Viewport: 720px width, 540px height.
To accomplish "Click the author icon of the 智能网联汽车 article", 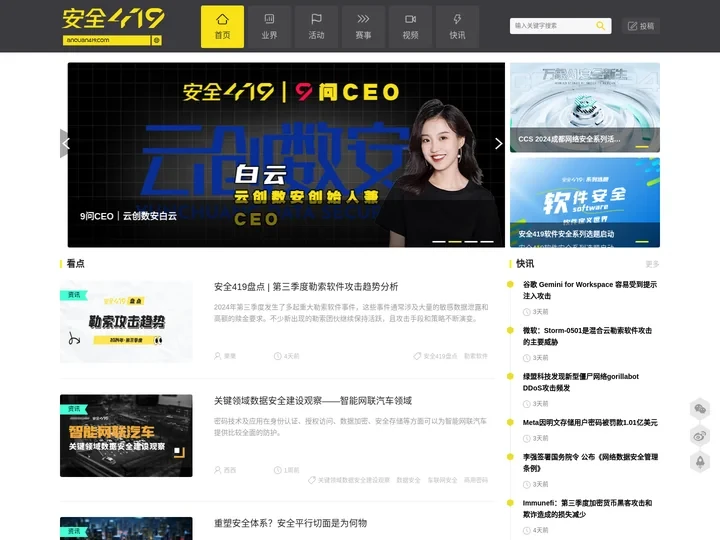I will click(218, 470).
